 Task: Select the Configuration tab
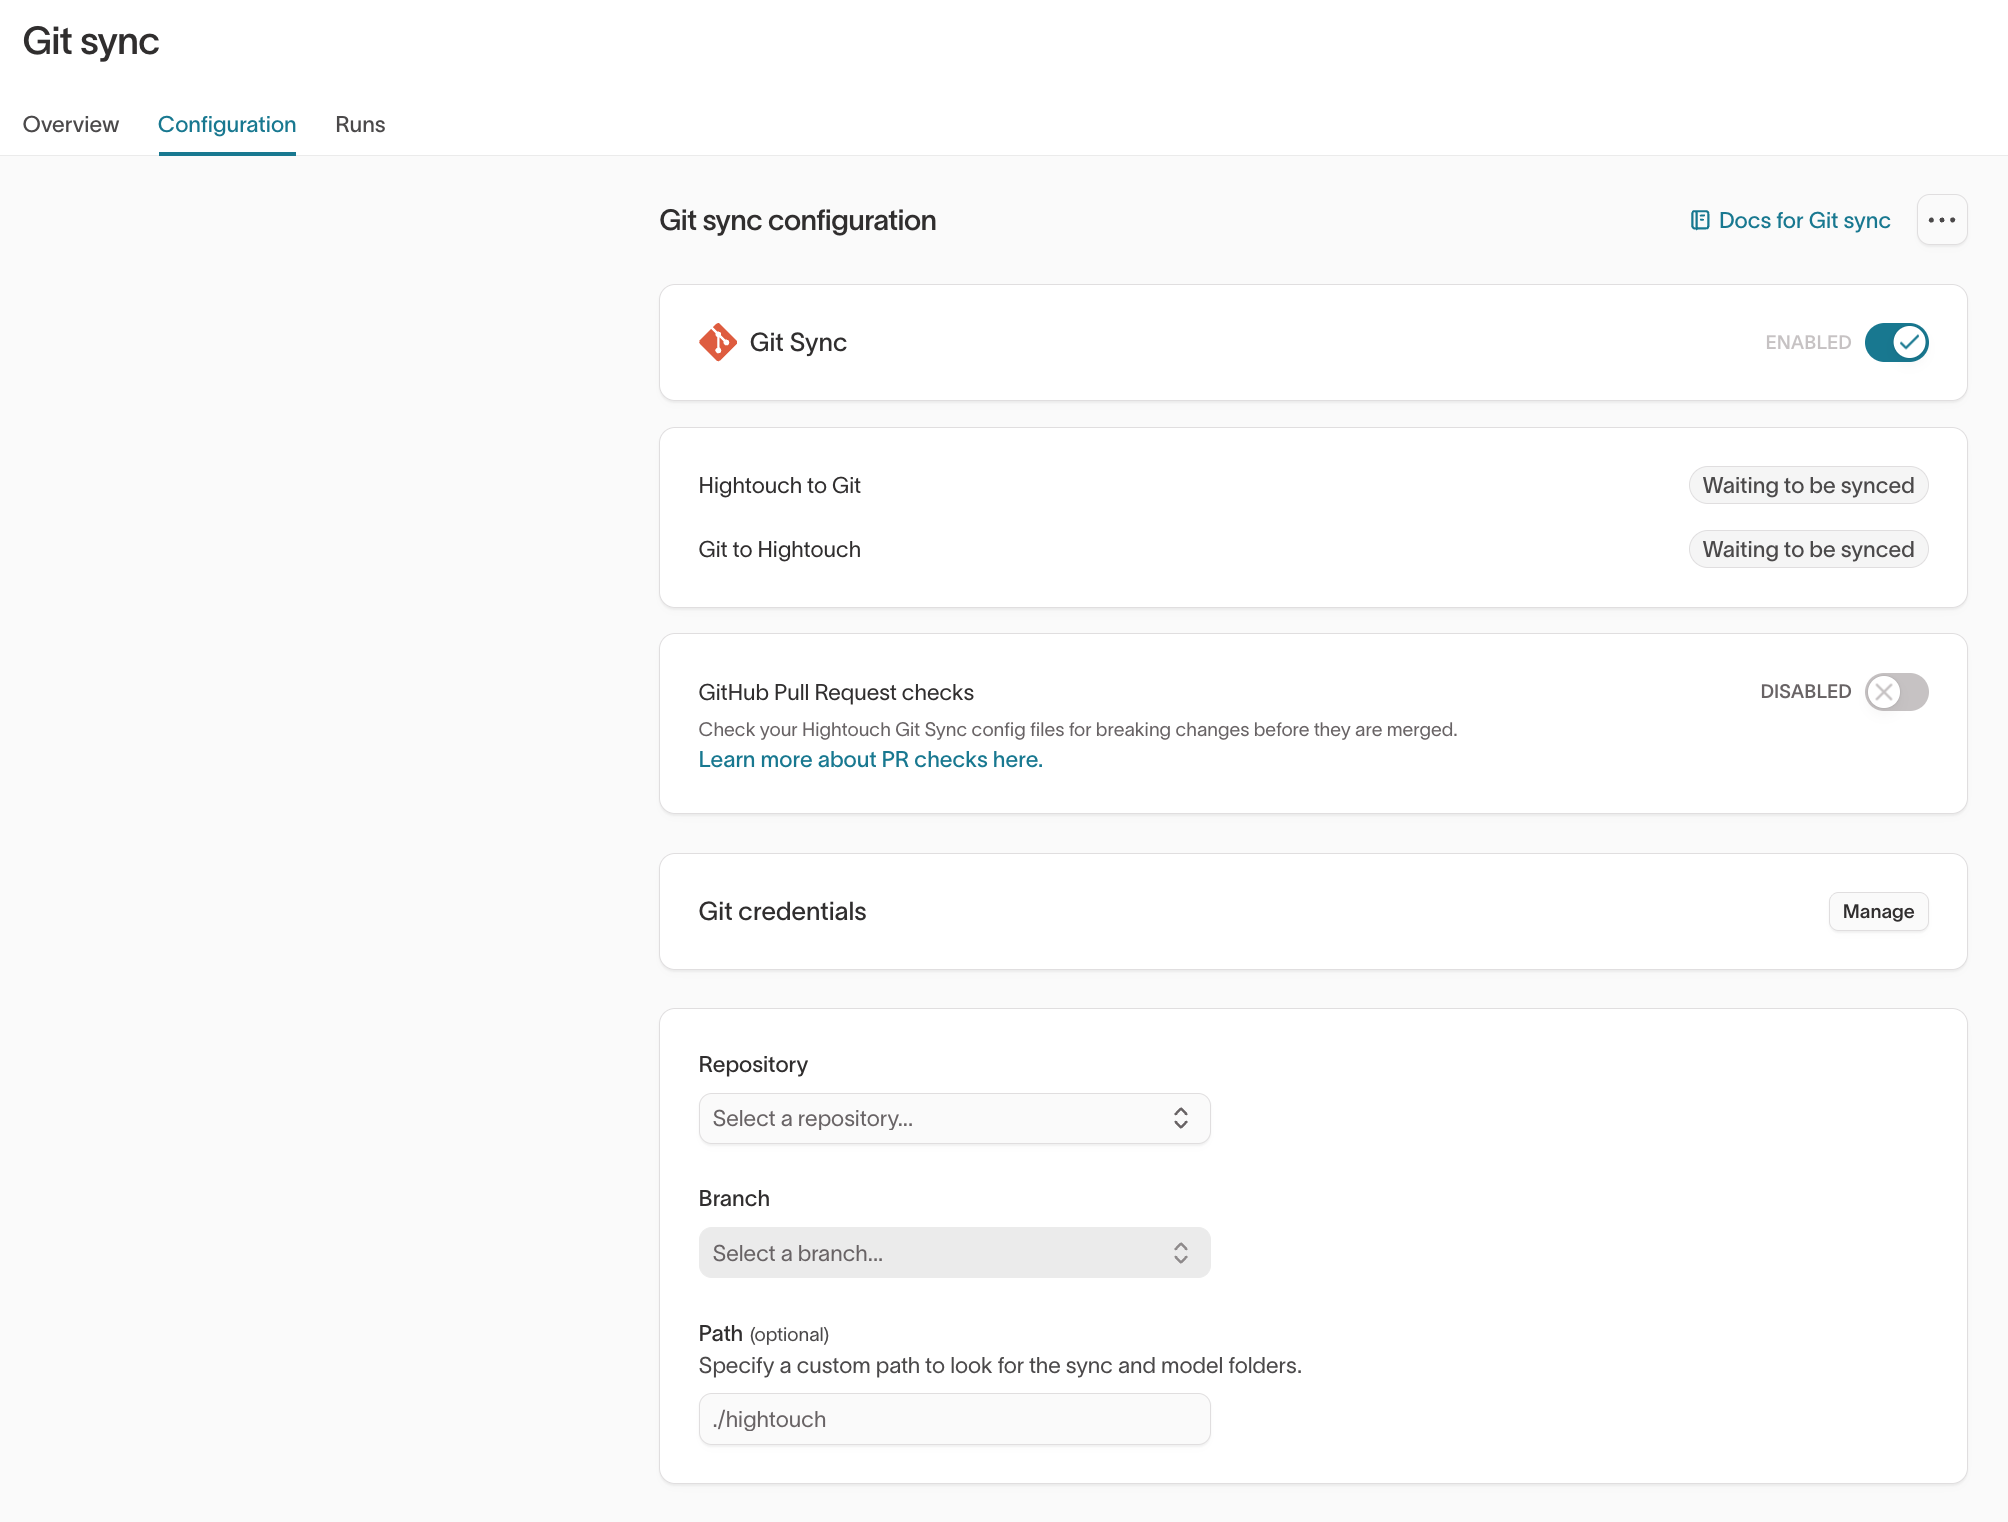pos(227,124)
